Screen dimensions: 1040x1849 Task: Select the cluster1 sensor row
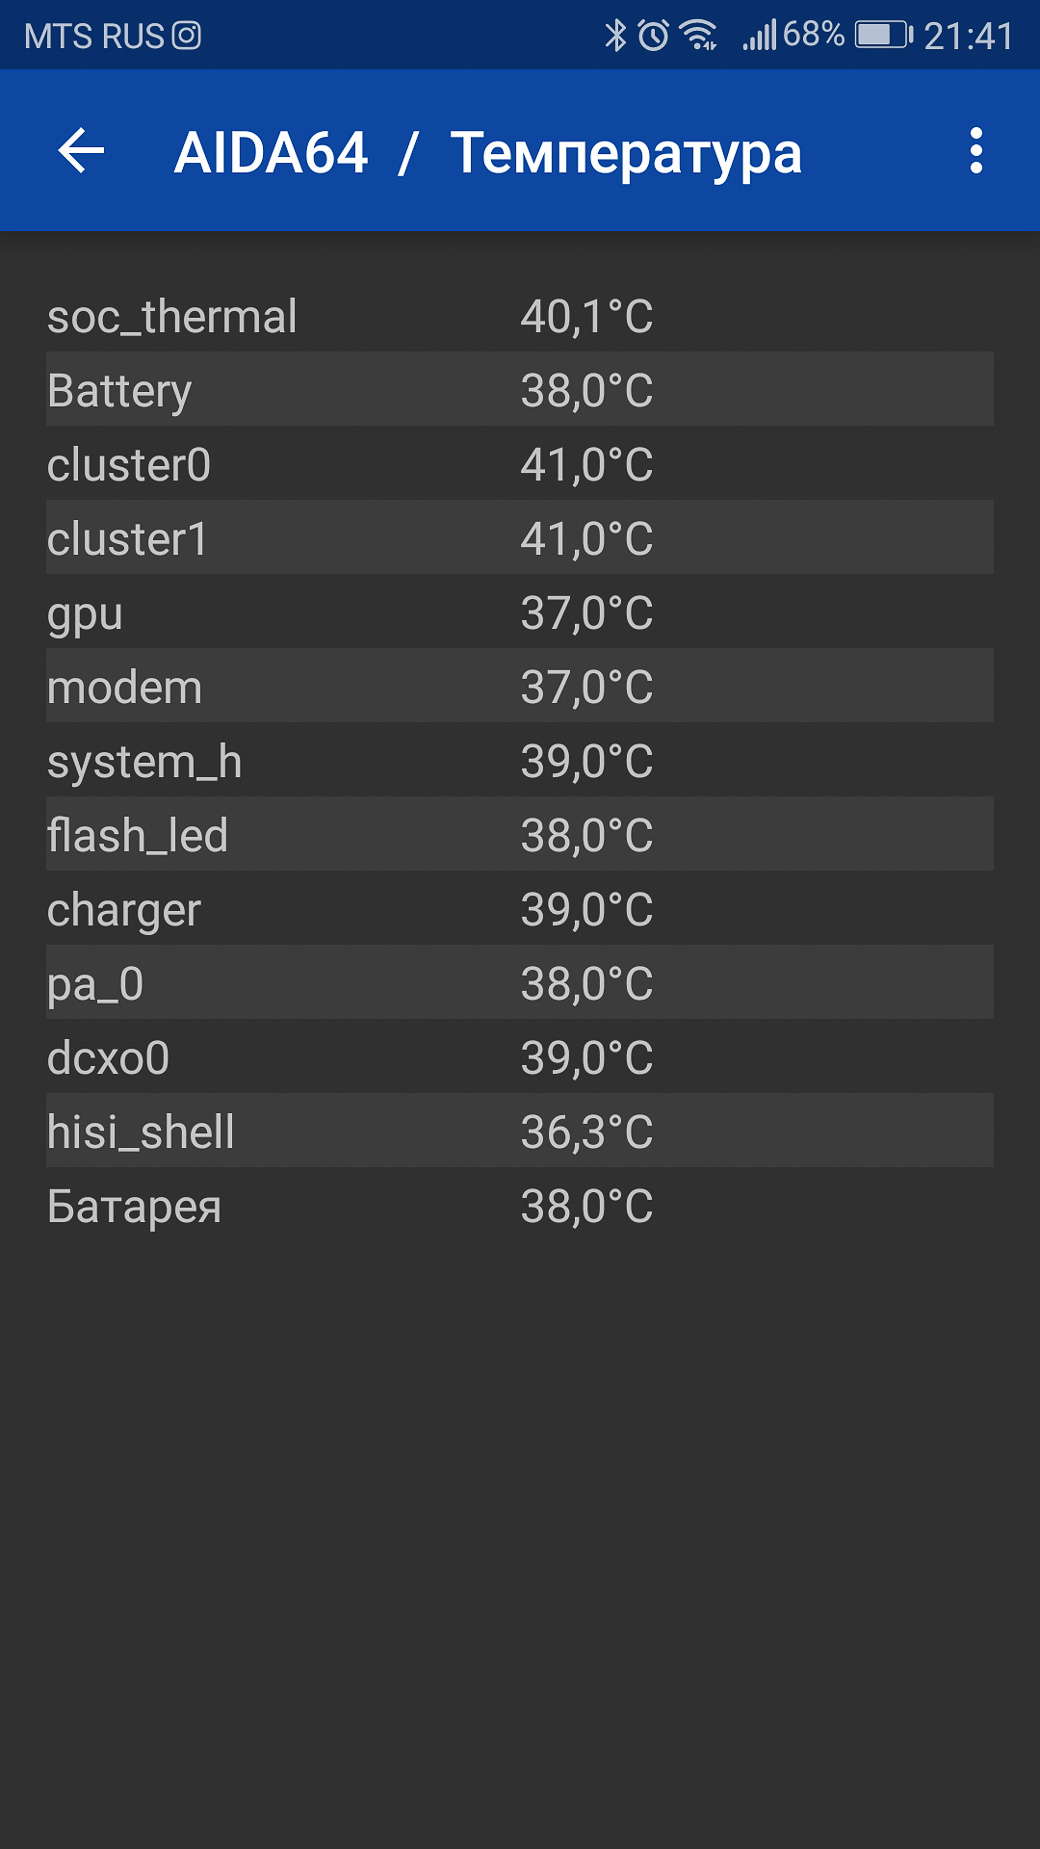[520, 538]
